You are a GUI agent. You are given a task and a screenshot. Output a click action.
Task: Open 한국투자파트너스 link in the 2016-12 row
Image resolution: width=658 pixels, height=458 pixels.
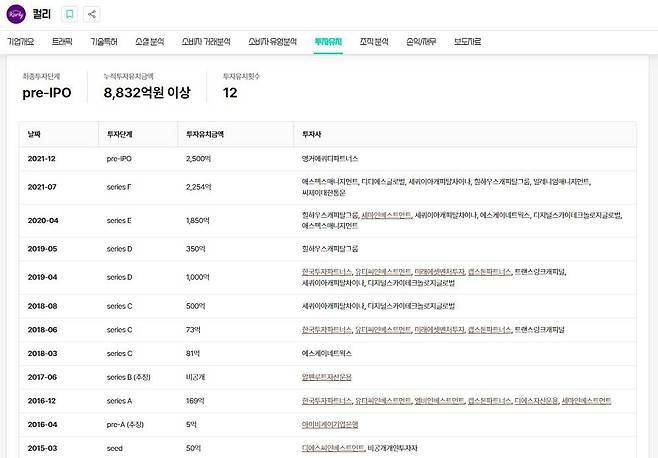tap(326, 401)
